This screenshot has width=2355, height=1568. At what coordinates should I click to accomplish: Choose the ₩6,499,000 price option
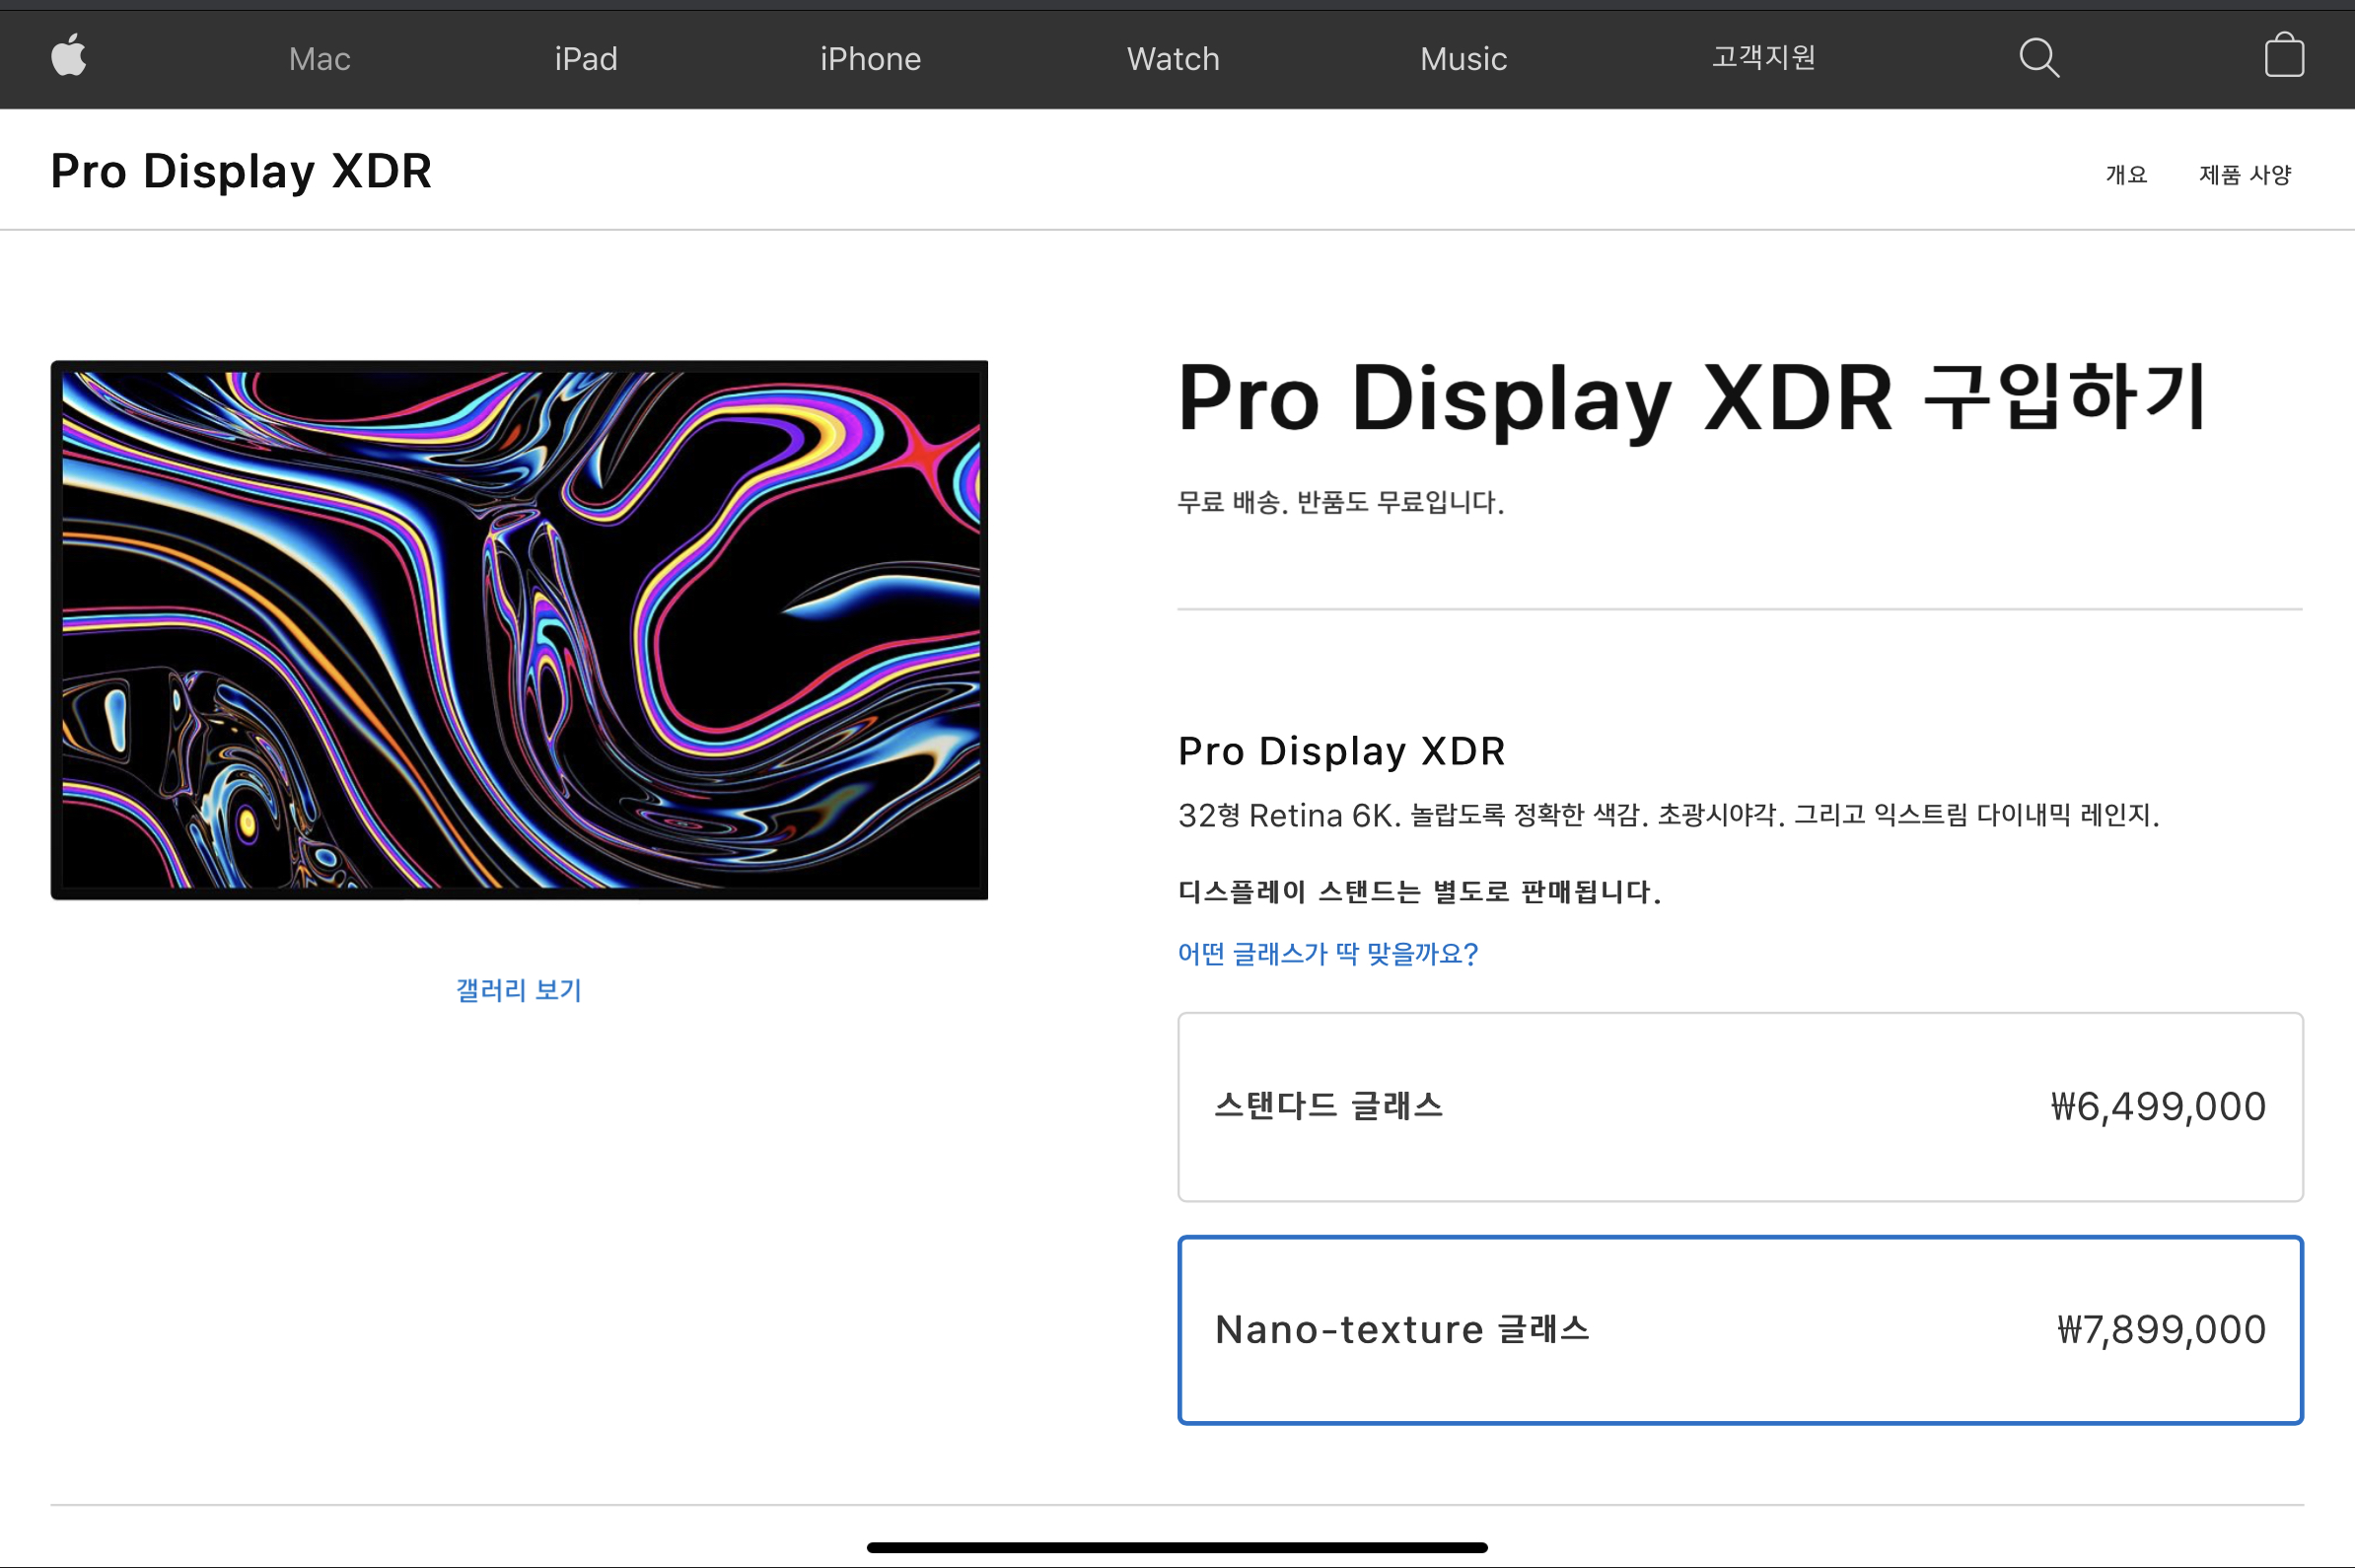(x=2158, y=1107)
